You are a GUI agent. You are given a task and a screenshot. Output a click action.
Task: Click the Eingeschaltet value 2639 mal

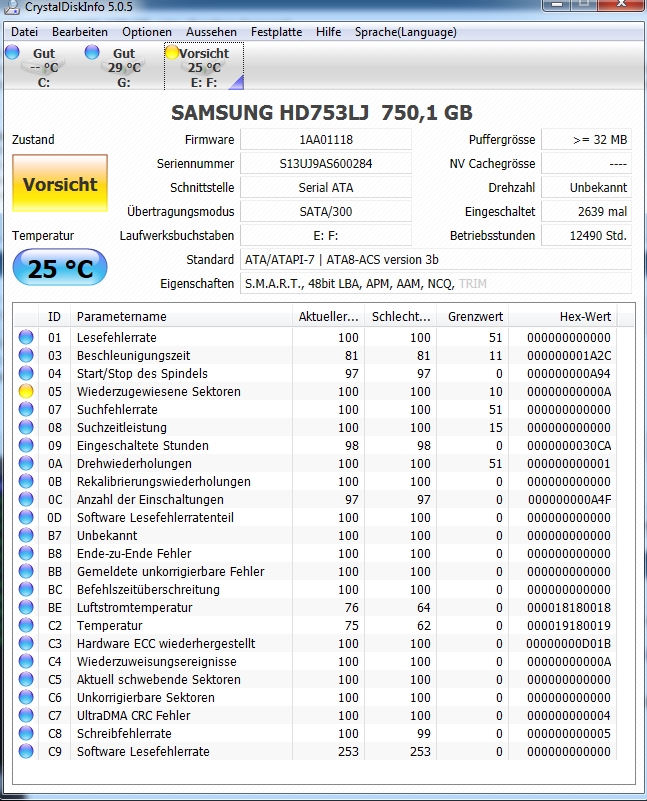click(586, 211)
